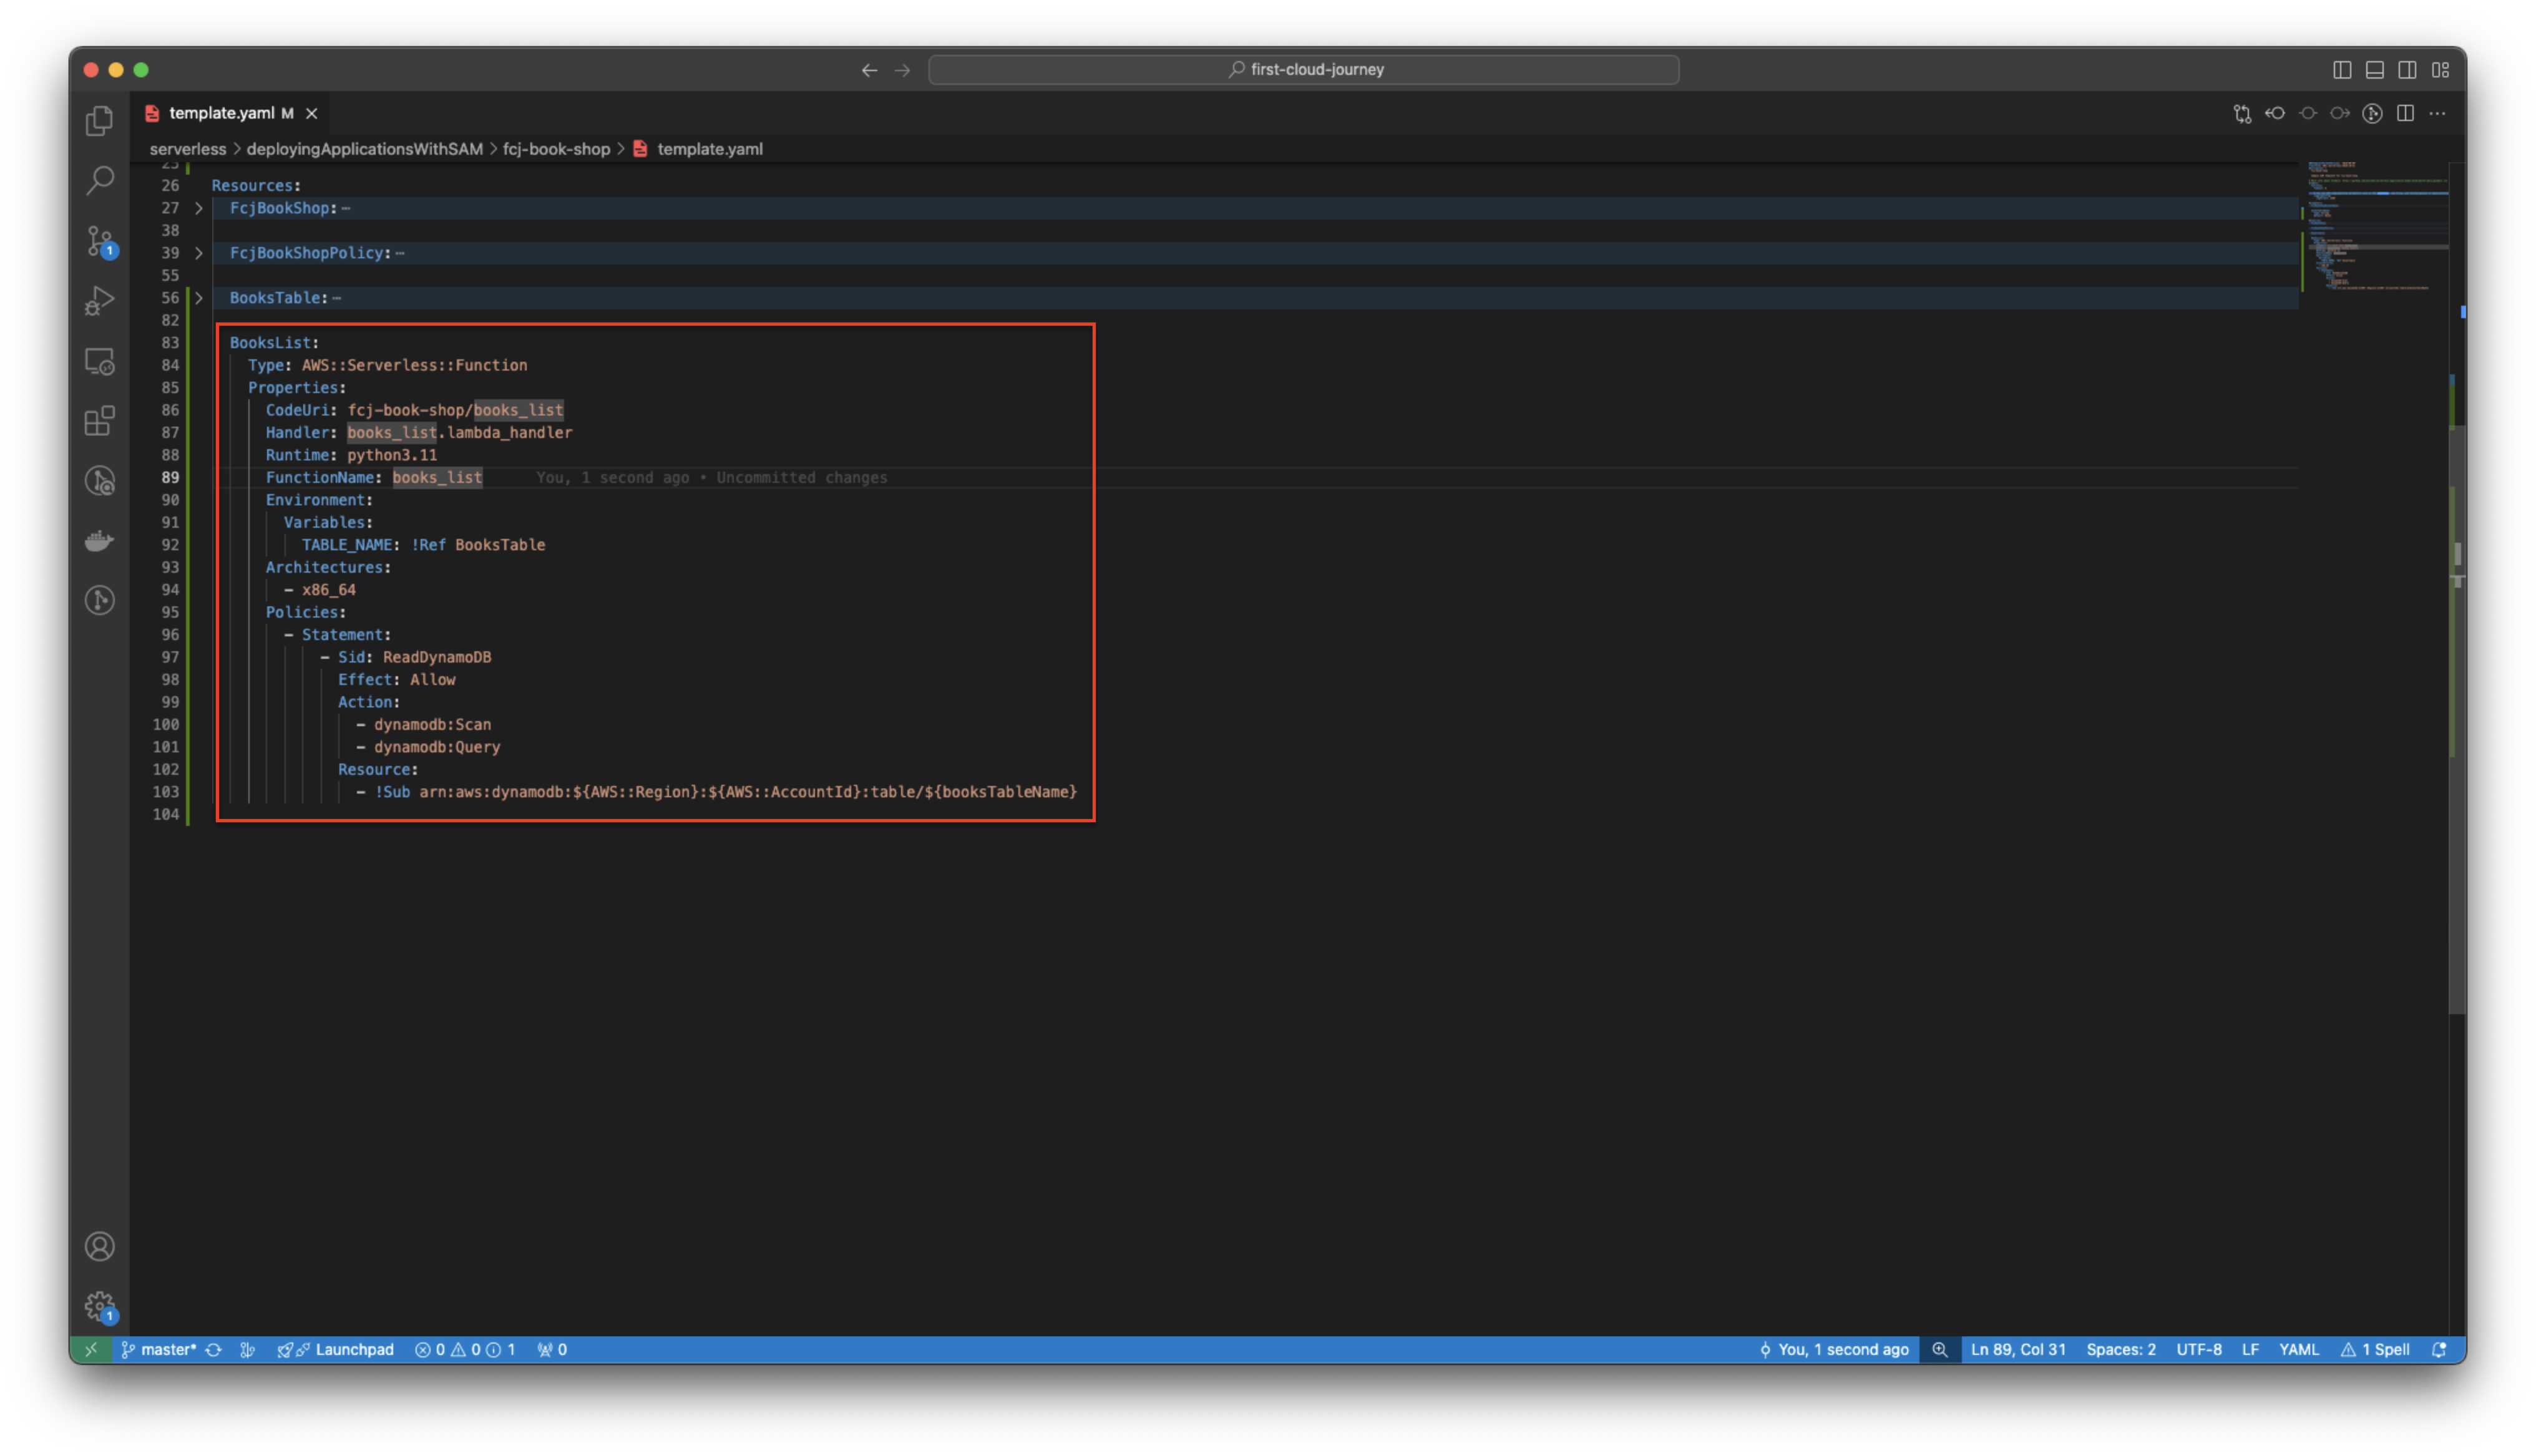The image size is (2536, 1456).
Task: Expand folded FcjBookShopPolicy block
Action: point(199,253)
